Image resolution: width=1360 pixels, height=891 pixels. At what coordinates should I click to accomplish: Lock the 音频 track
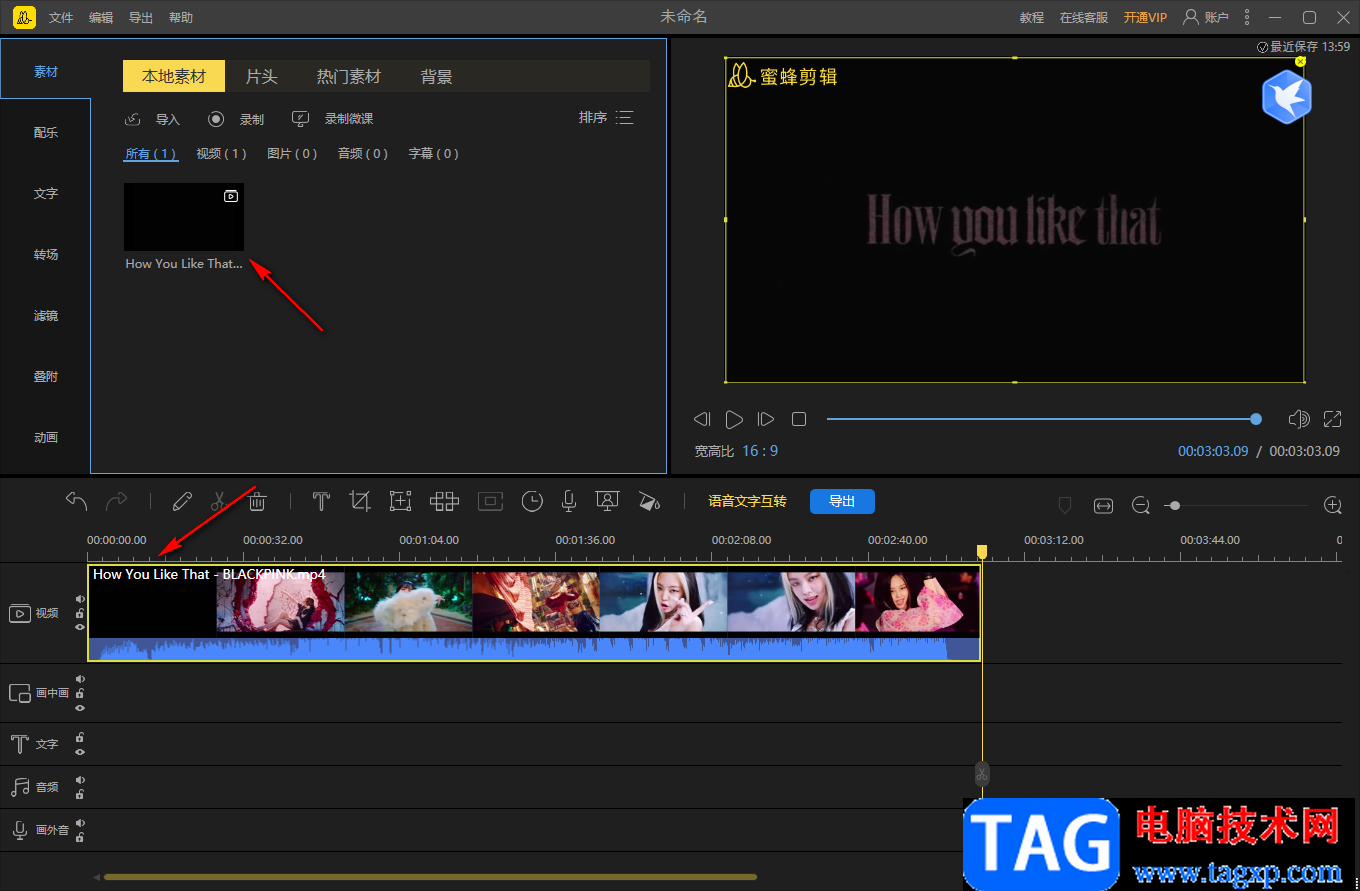tap(80, 794)
